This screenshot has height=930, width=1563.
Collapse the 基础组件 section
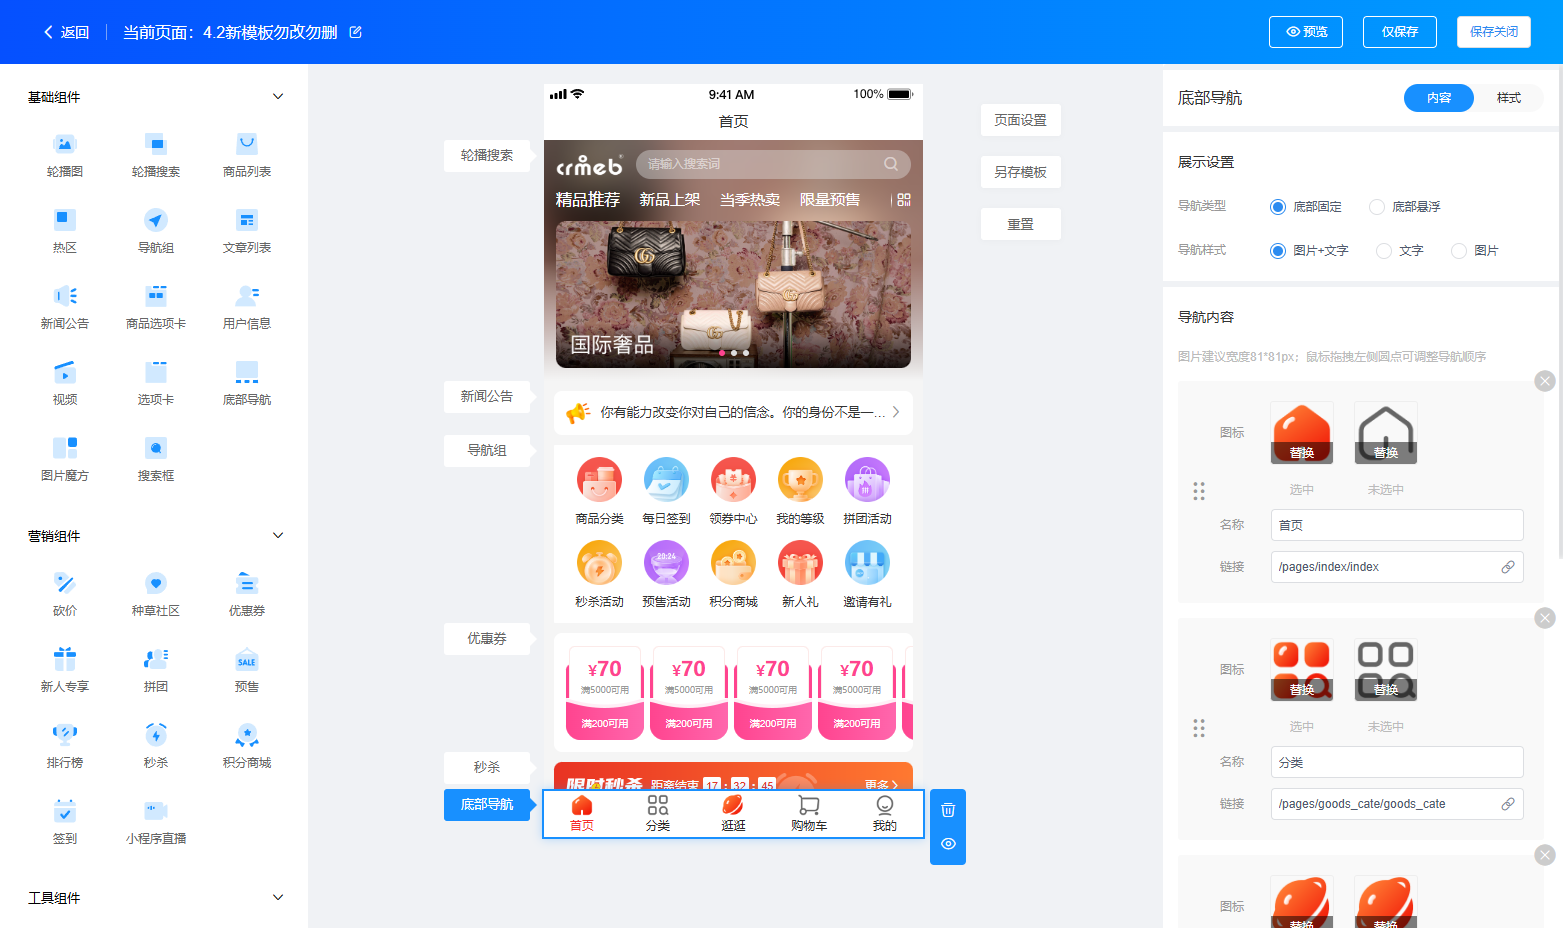pos(278,97)
